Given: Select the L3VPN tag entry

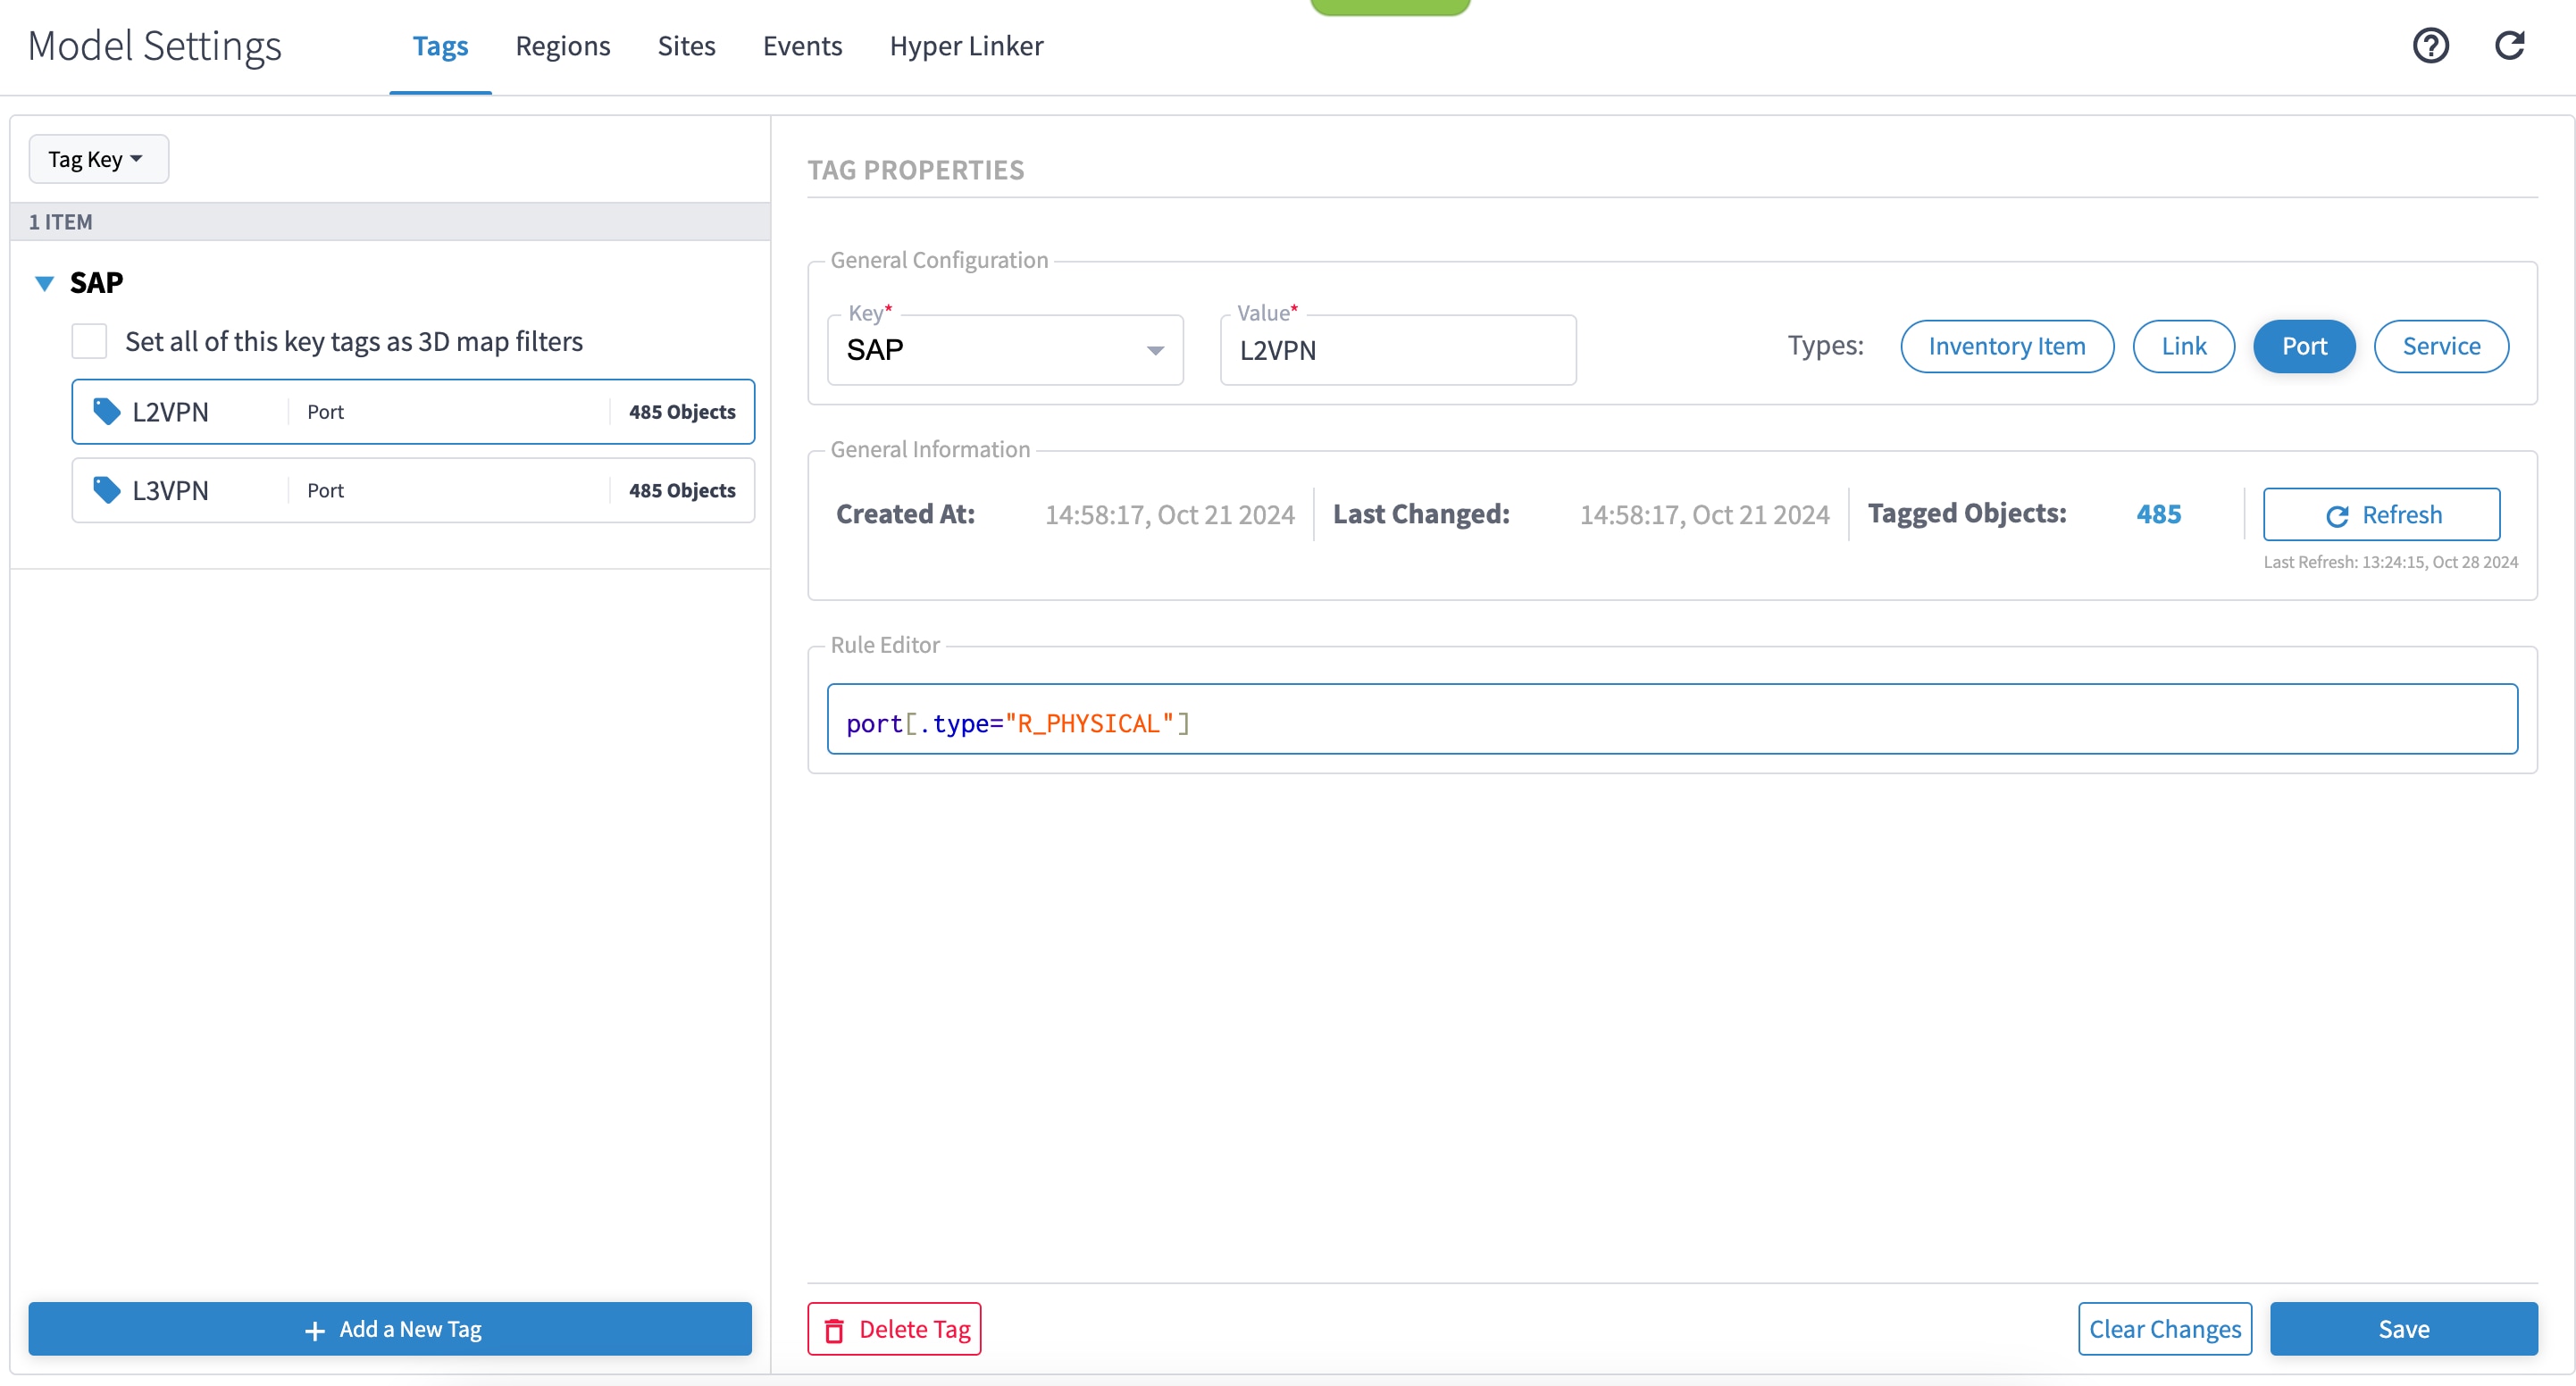Looking at the screenshot, I should tap(412, 490).
